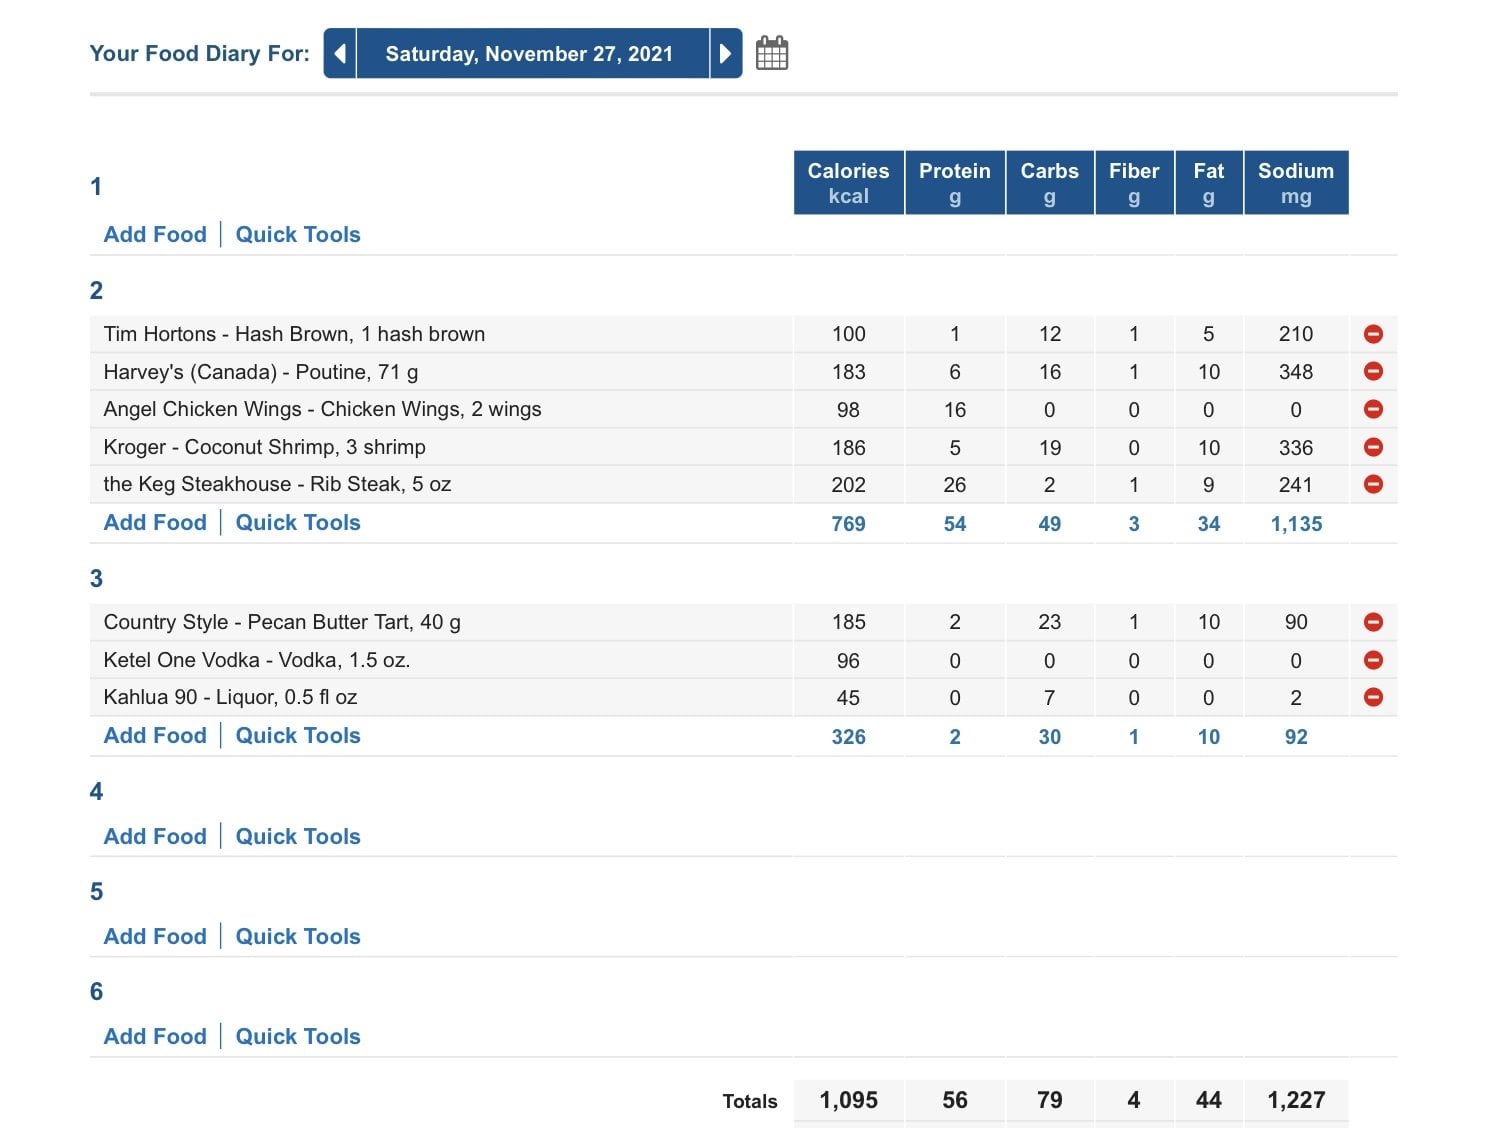Image resolution: width=1487 pixels, height=1128 pixels.
Task: Add Food to meal 3
Action: point(155,735)
